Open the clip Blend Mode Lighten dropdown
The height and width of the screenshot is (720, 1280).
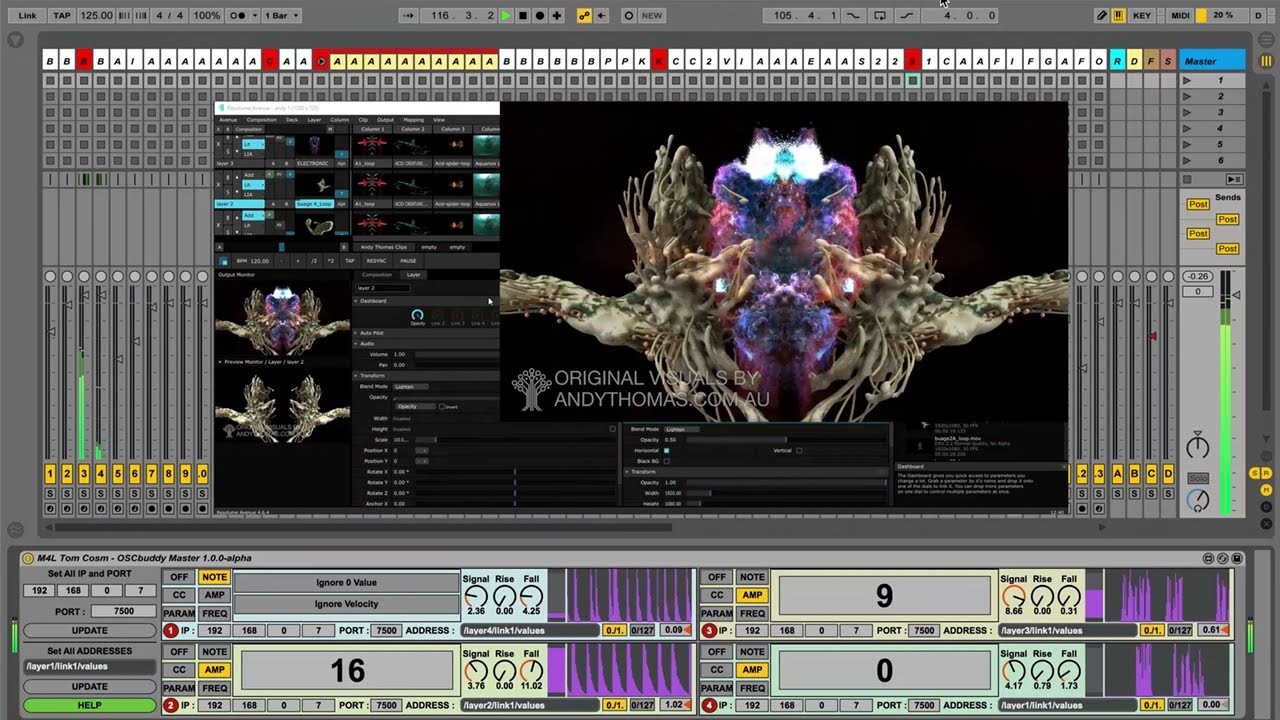click(x=680, y=429)
